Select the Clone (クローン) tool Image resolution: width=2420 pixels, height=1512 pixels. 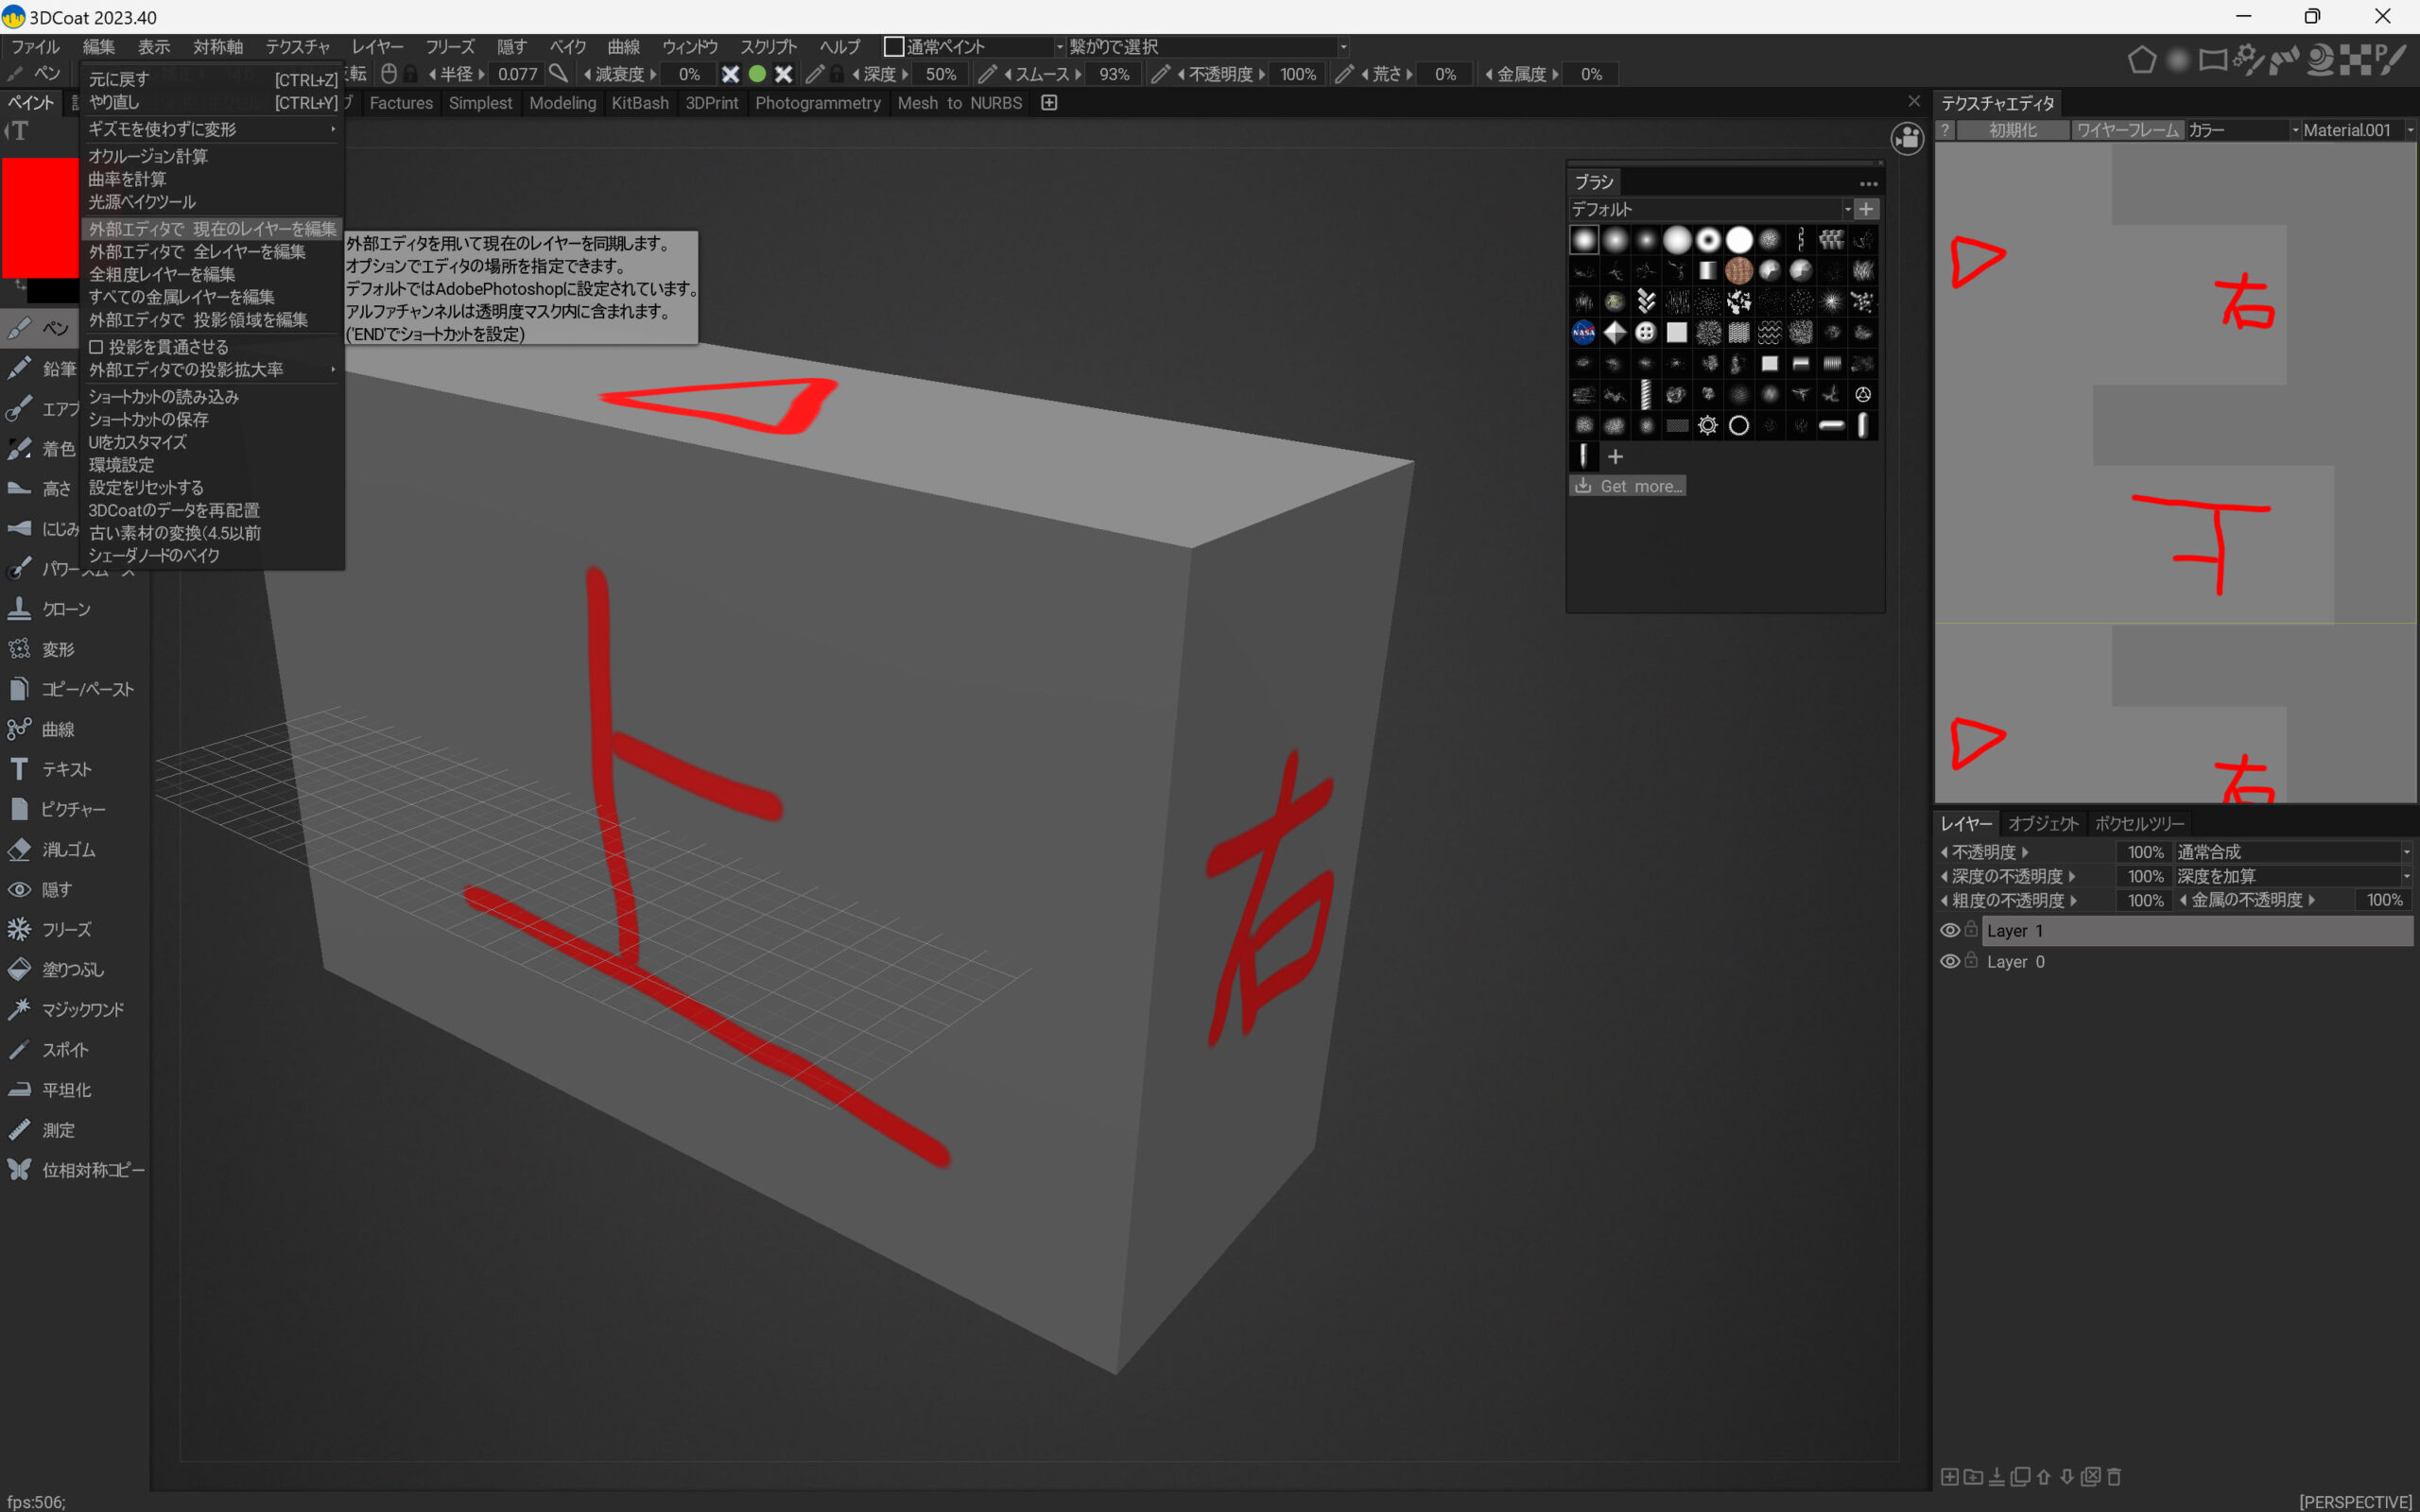65,609
